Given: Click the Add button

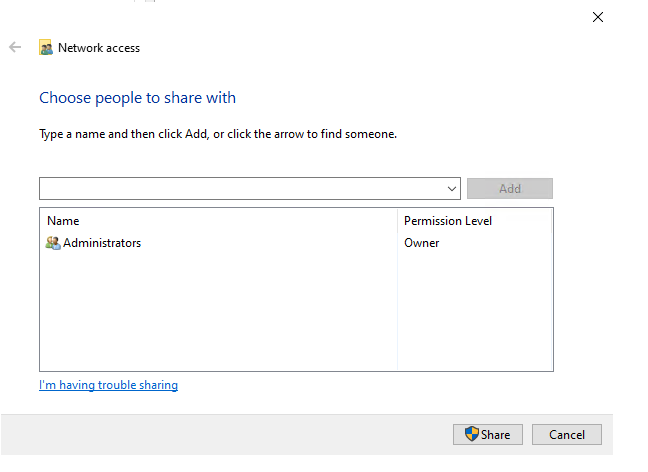Looking at the screenshot, I should click(510, 189).
